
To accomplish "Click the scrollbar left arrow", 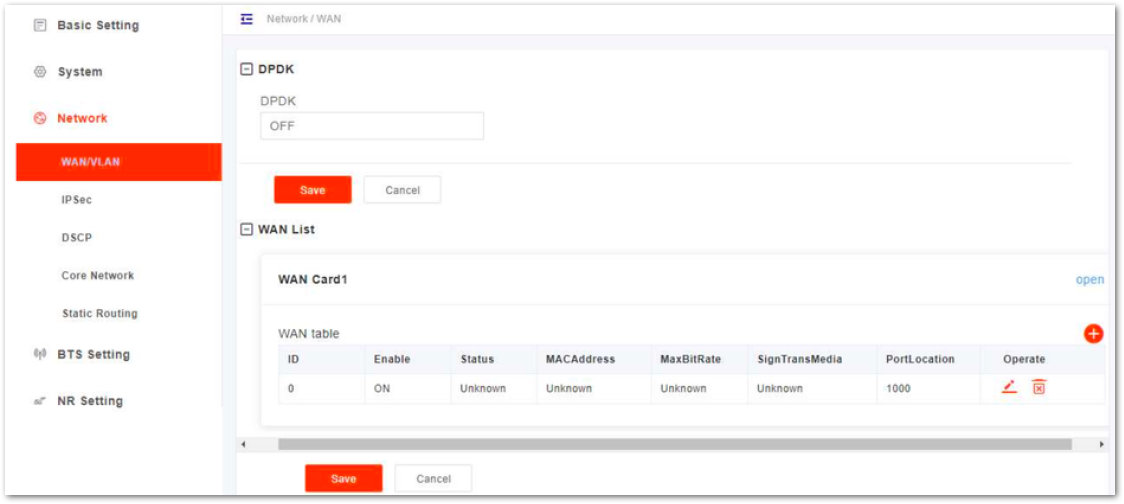I will (x=244, y=444).
